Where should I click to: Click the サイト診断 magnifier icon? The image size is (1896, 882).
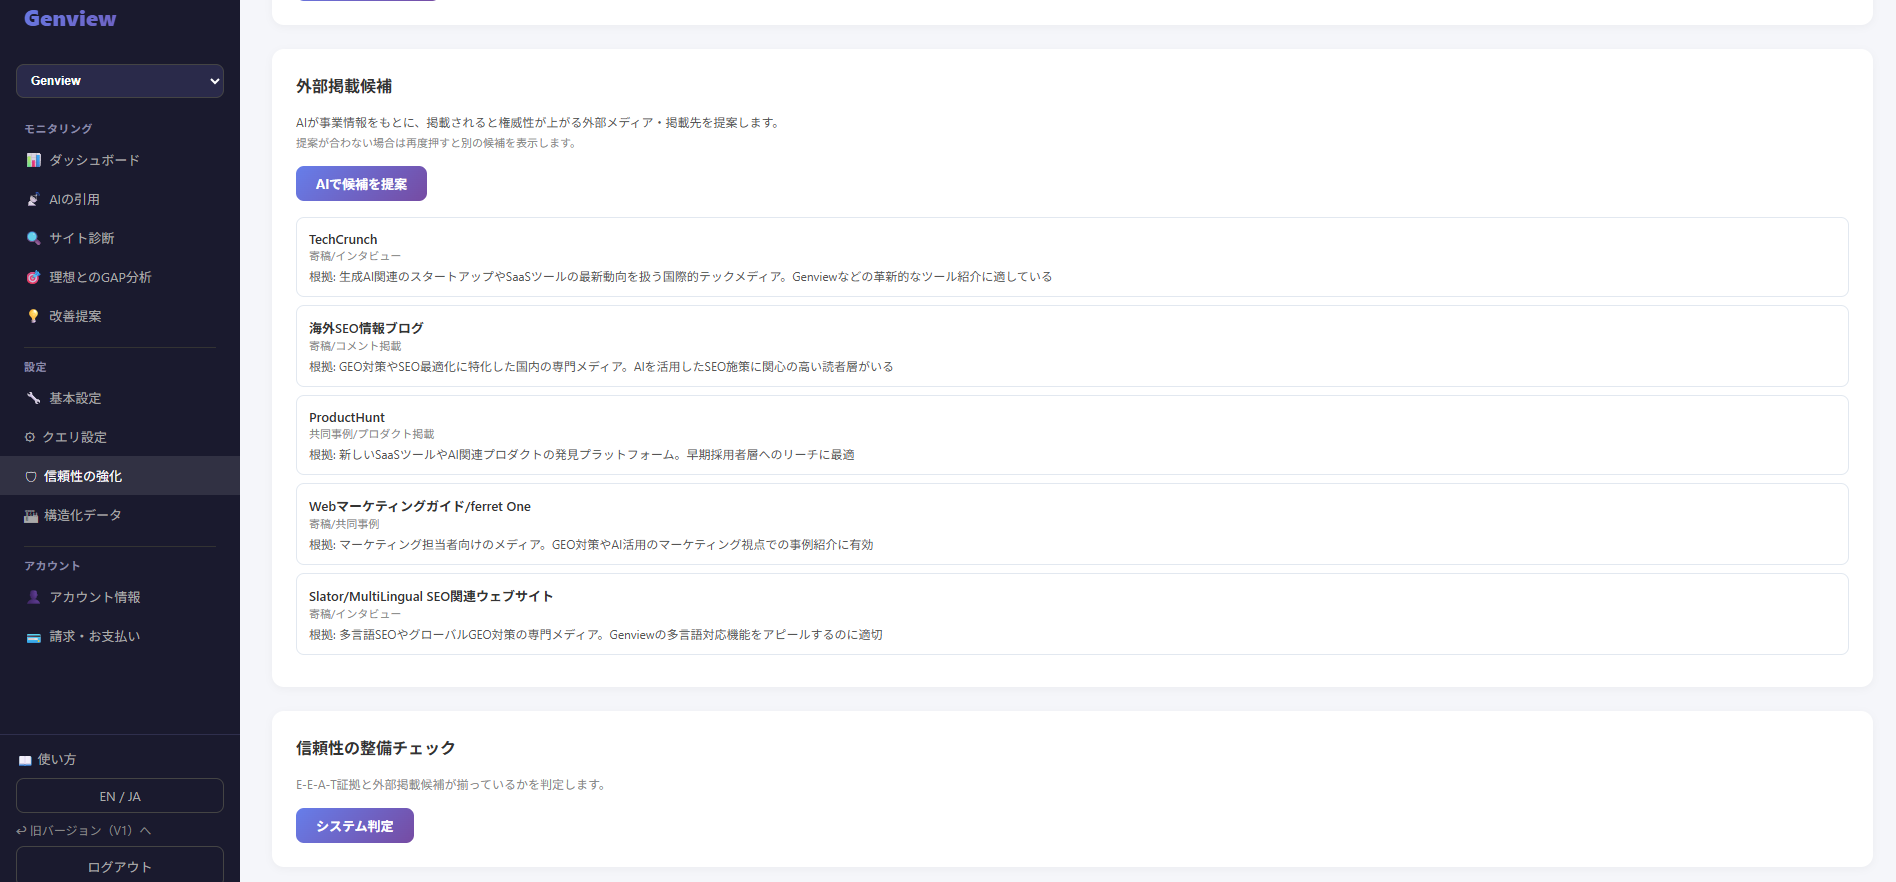[x=34, y=238]
